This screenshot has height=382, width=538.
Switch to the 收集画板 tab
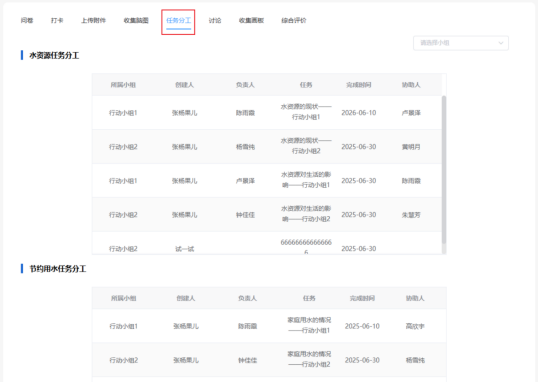pyautogui.click(x=251, y=21)
